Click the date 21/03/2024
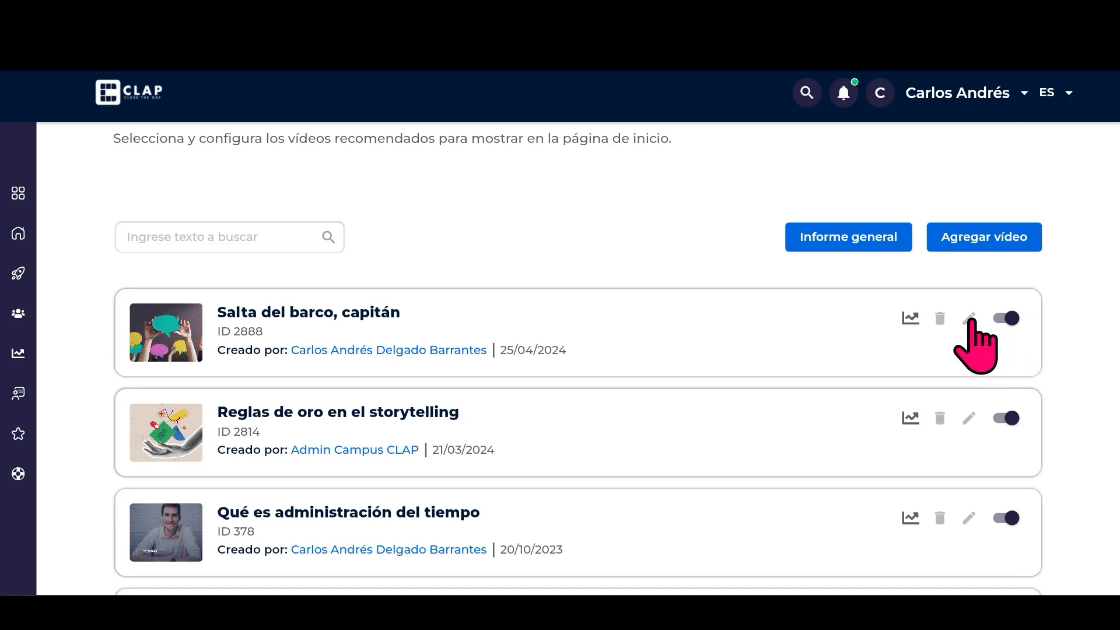1120x630 pixels. (x=463, y=450)
